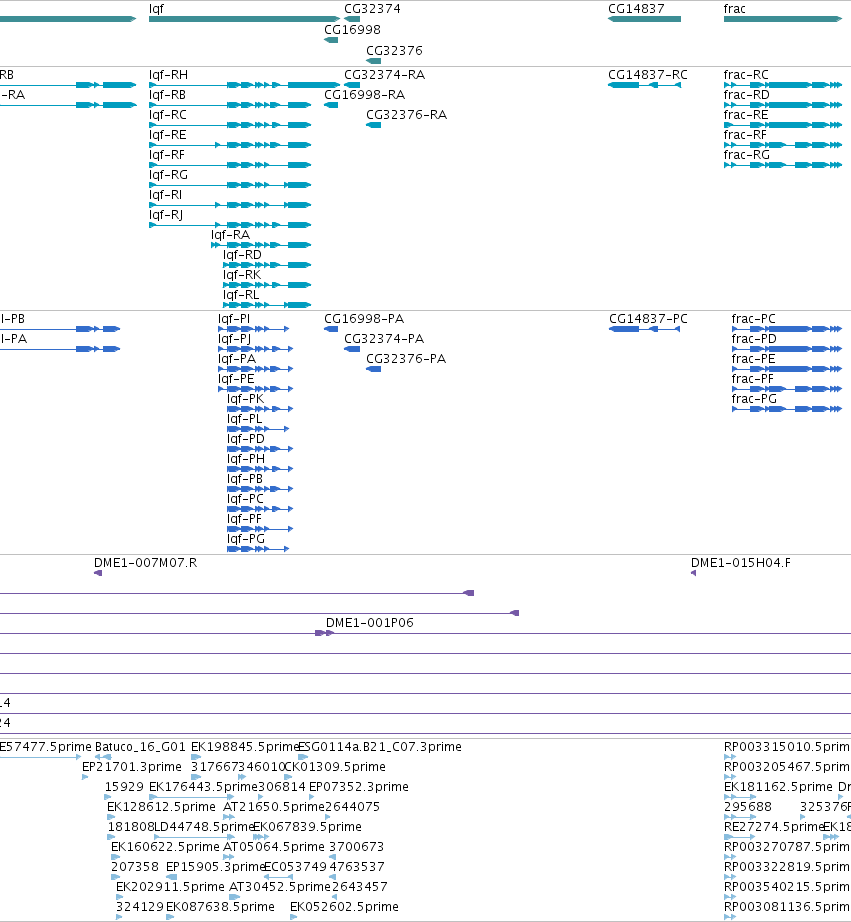Open protein lqf-PI
The height and width of the screenshot is (922, 851).
point(234,319)
